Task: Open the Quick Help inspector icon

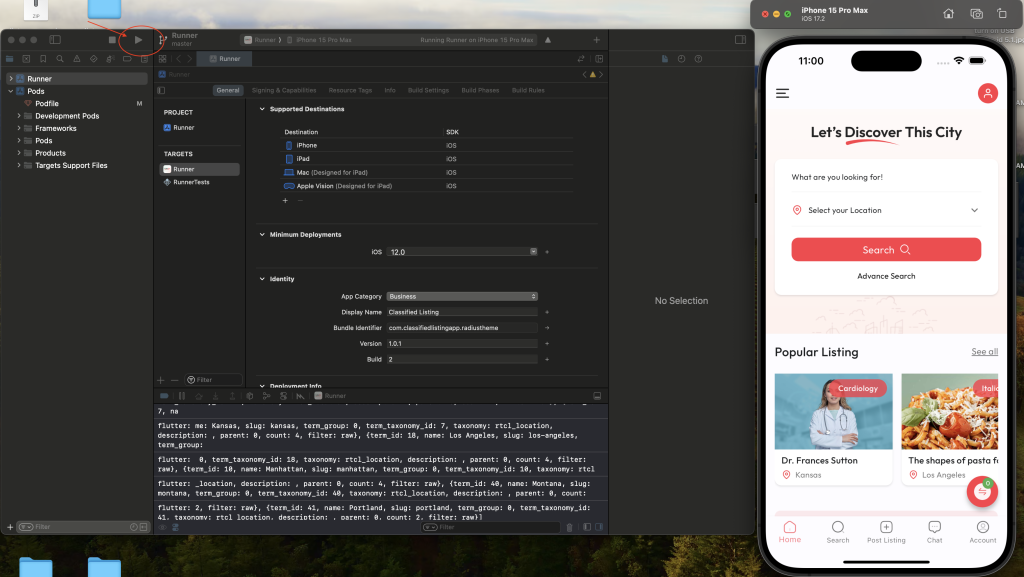Action: pos(698,59)
